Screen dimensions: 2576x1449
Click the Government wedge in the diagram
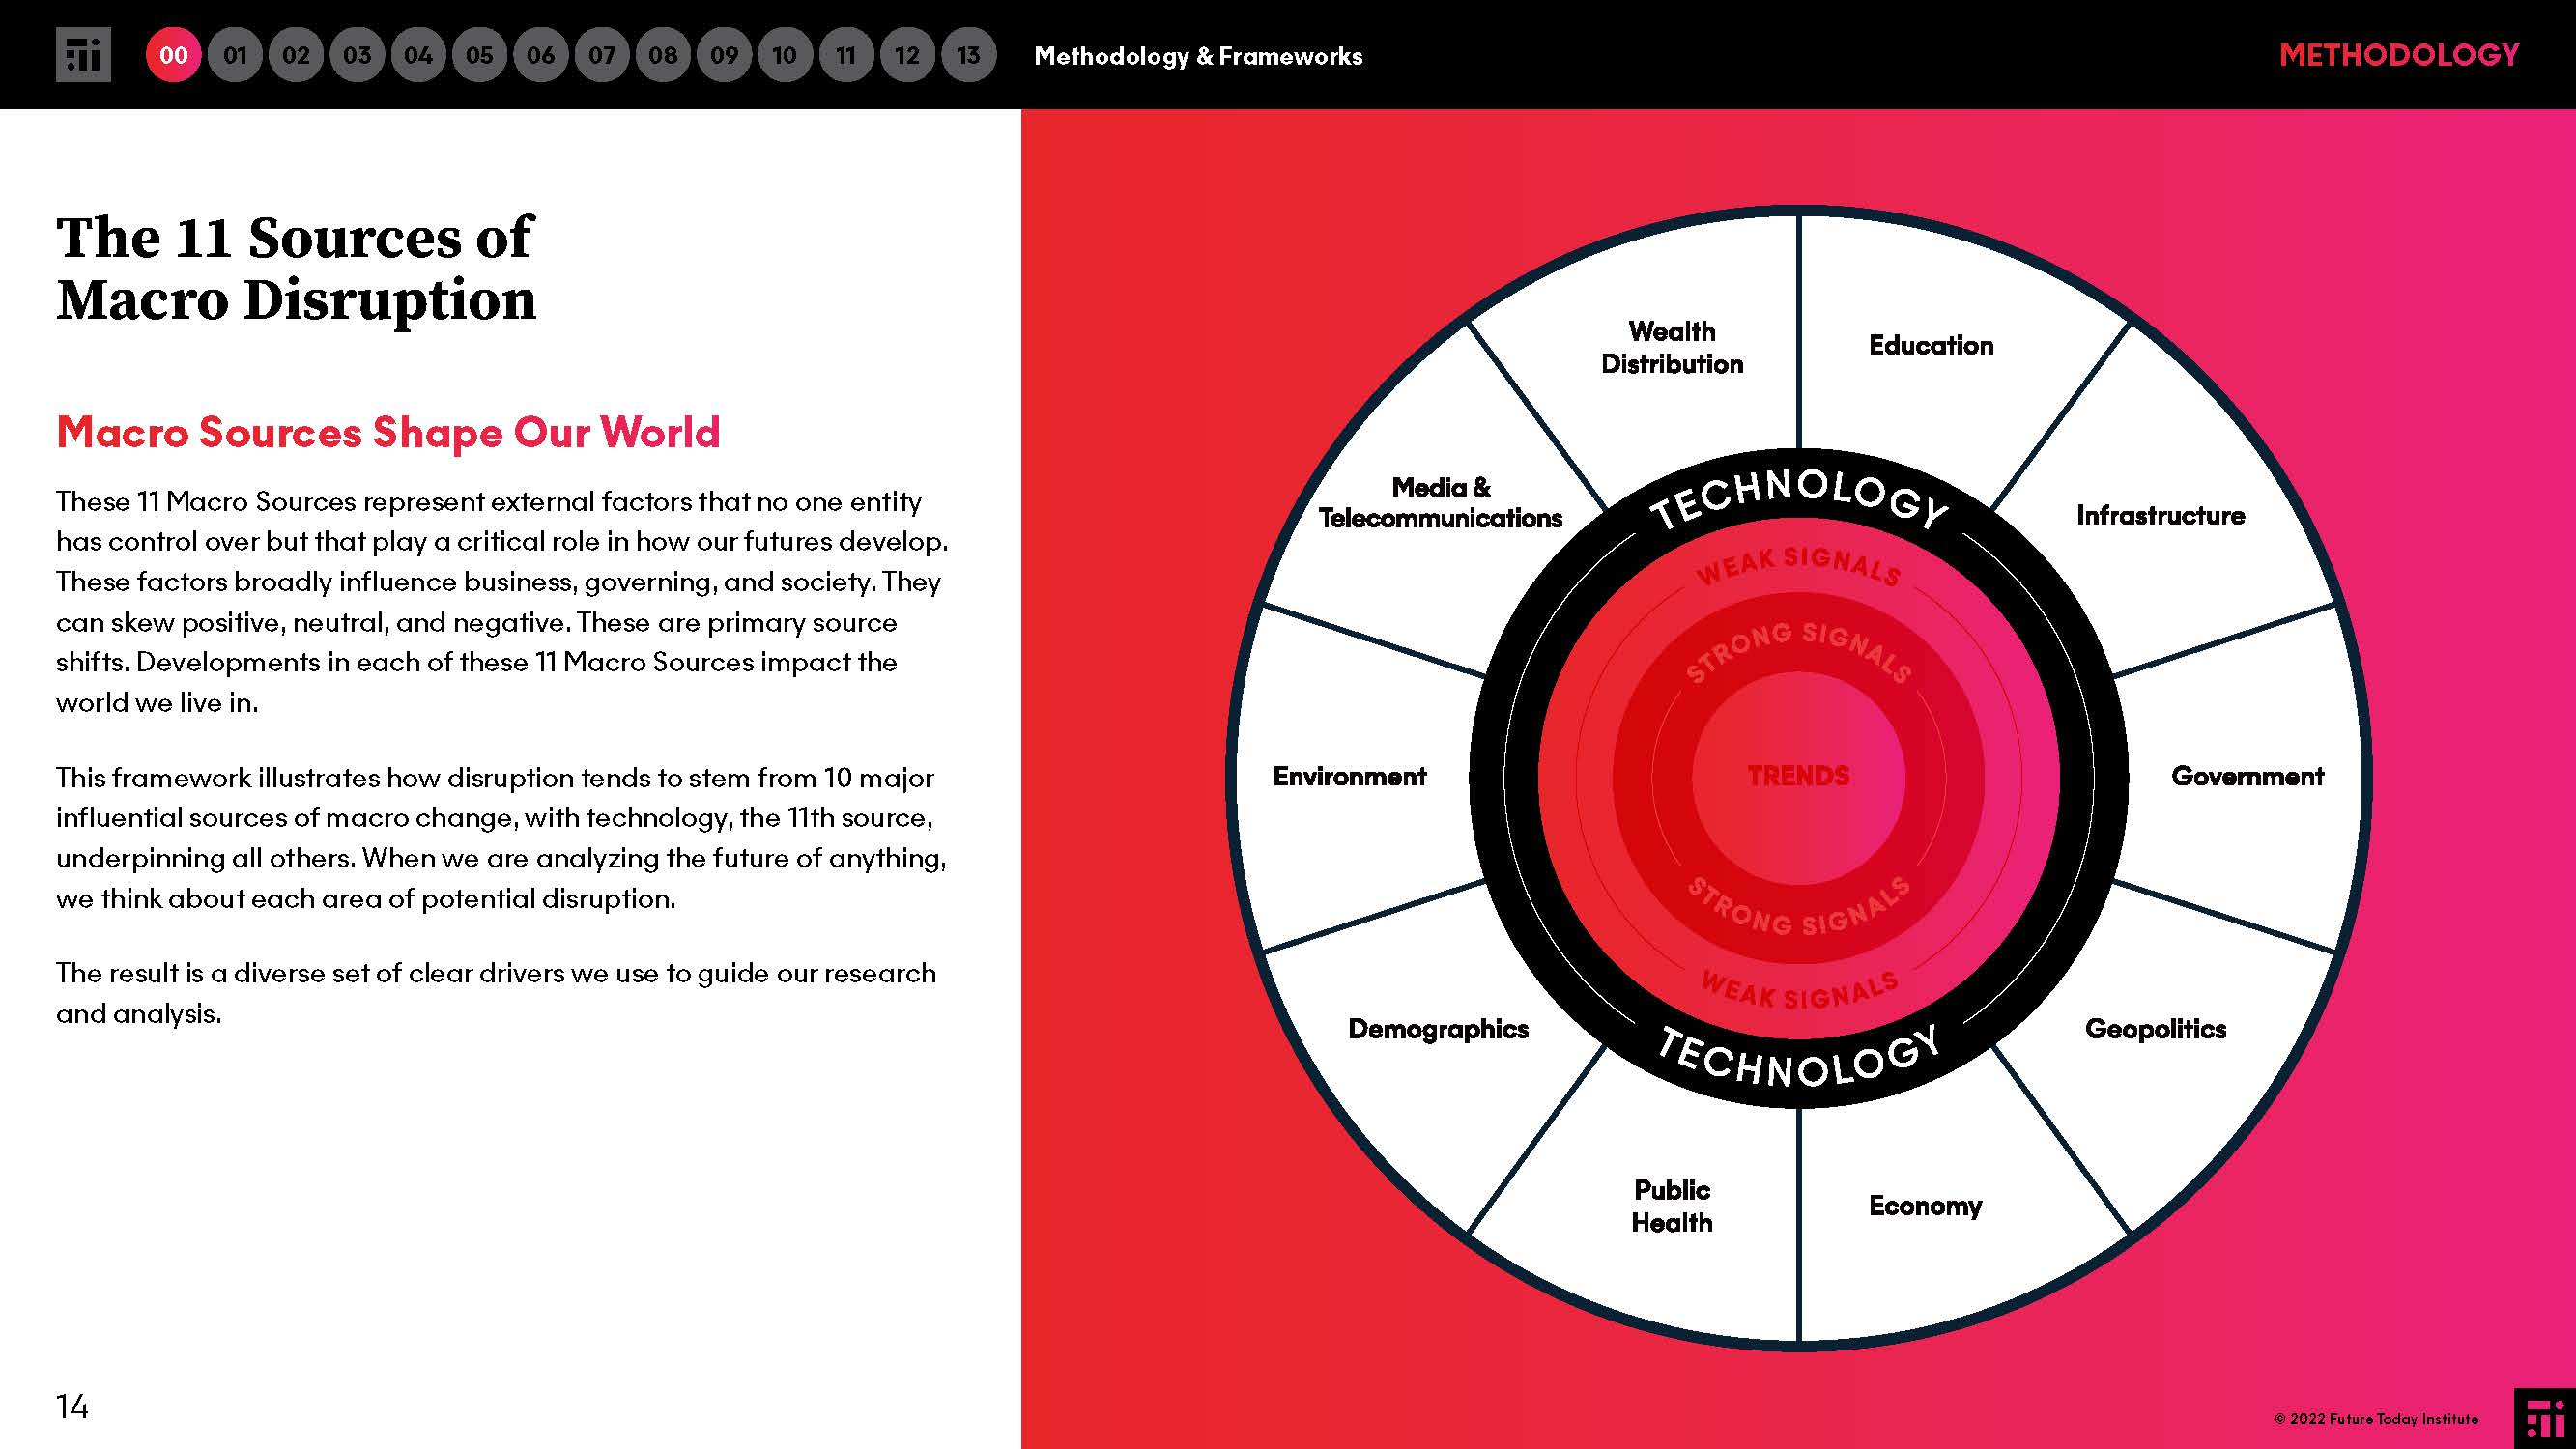(2247, 777)
